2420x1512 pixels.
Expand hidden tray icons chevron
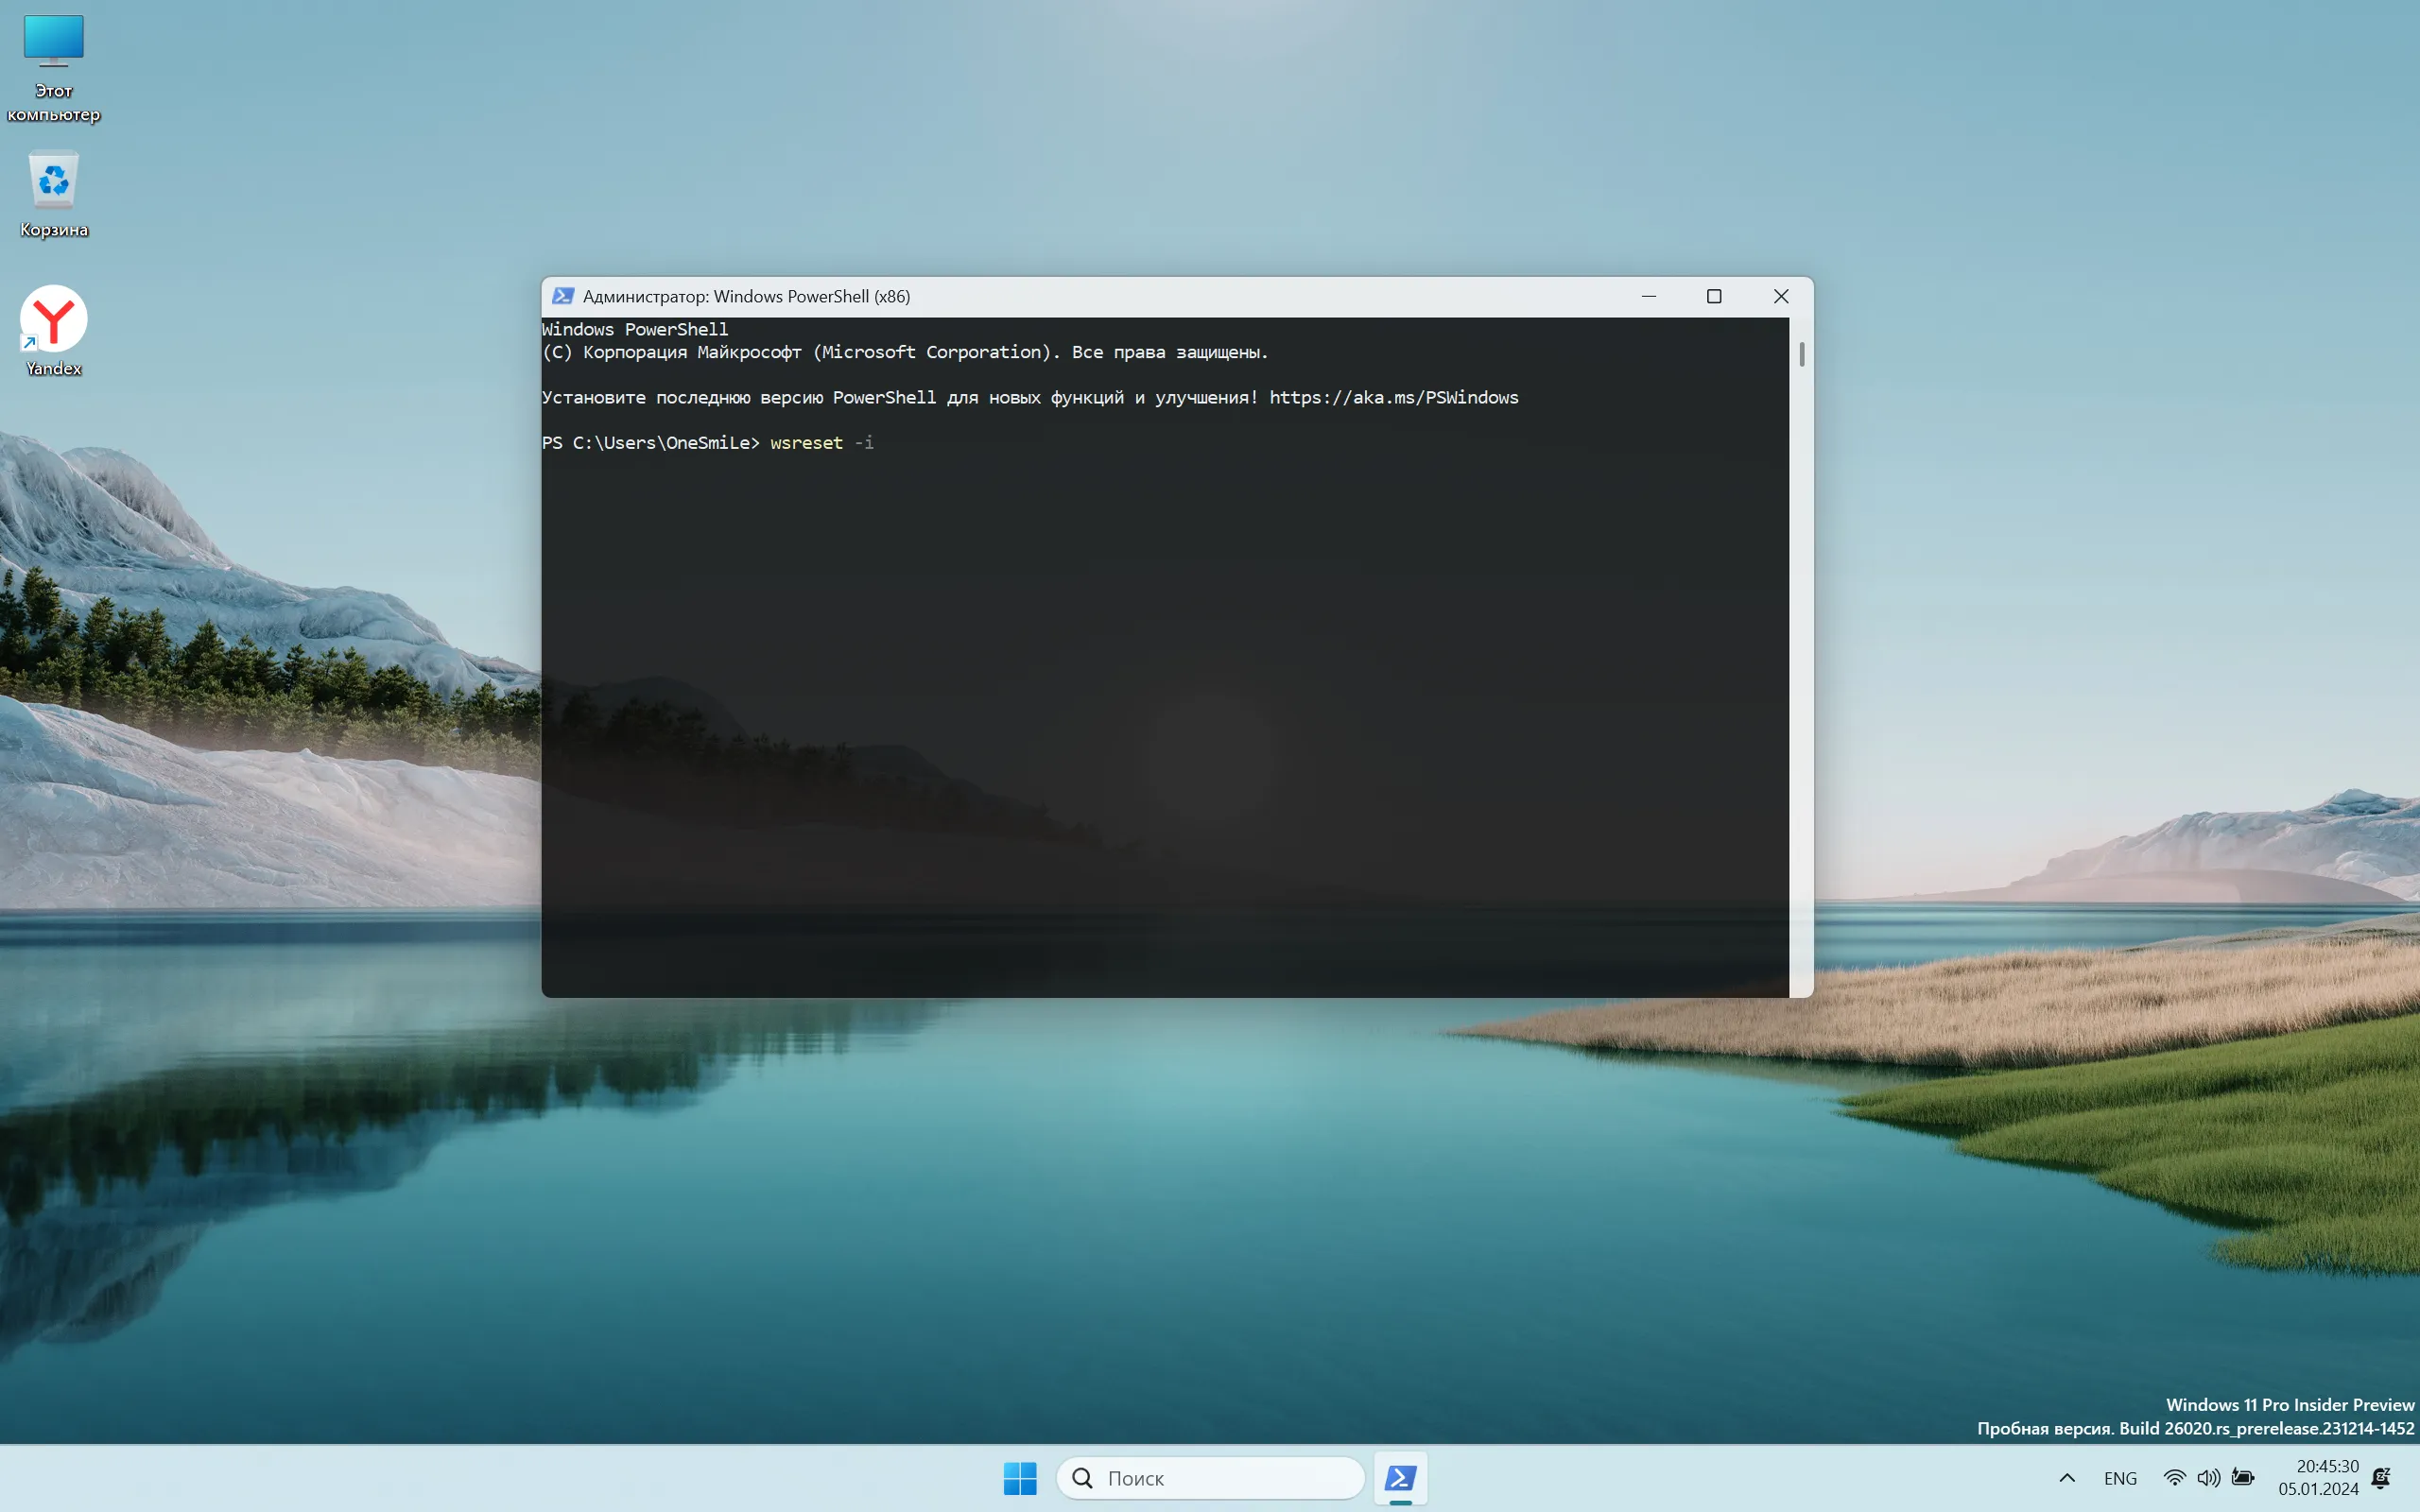coord(2067,1478)
